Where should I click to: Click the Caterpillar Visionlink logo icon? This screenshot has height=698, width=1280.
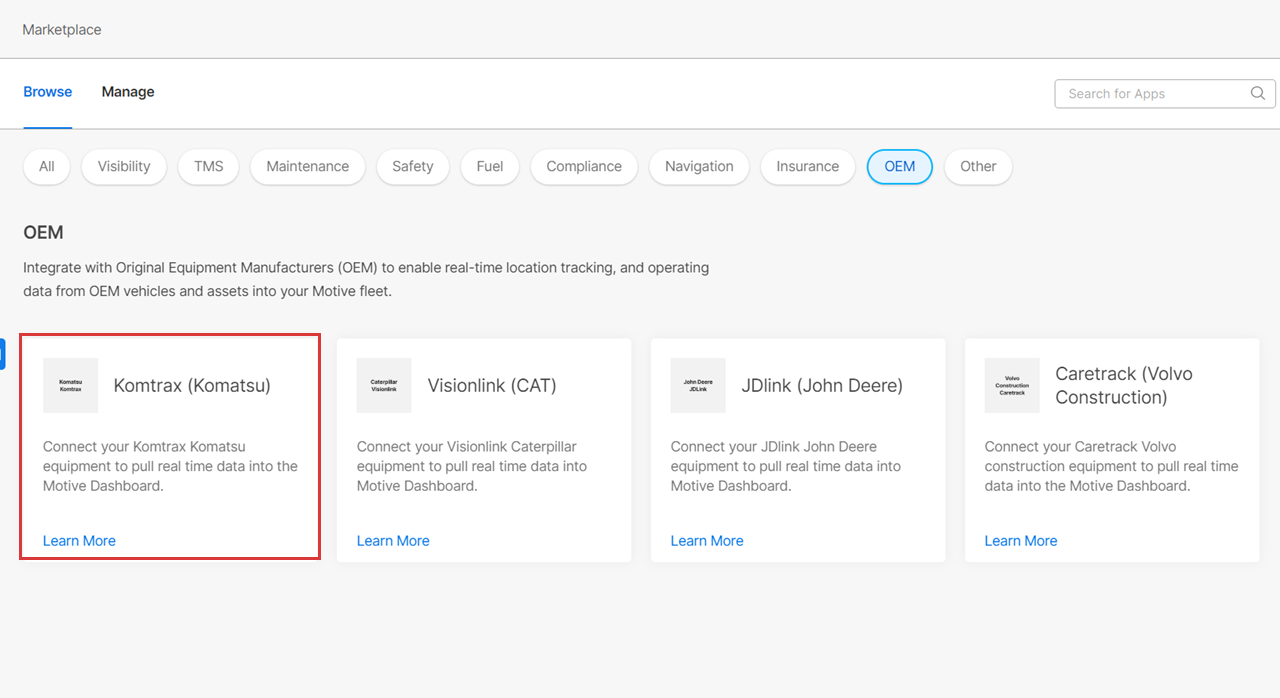click(384, 385)
